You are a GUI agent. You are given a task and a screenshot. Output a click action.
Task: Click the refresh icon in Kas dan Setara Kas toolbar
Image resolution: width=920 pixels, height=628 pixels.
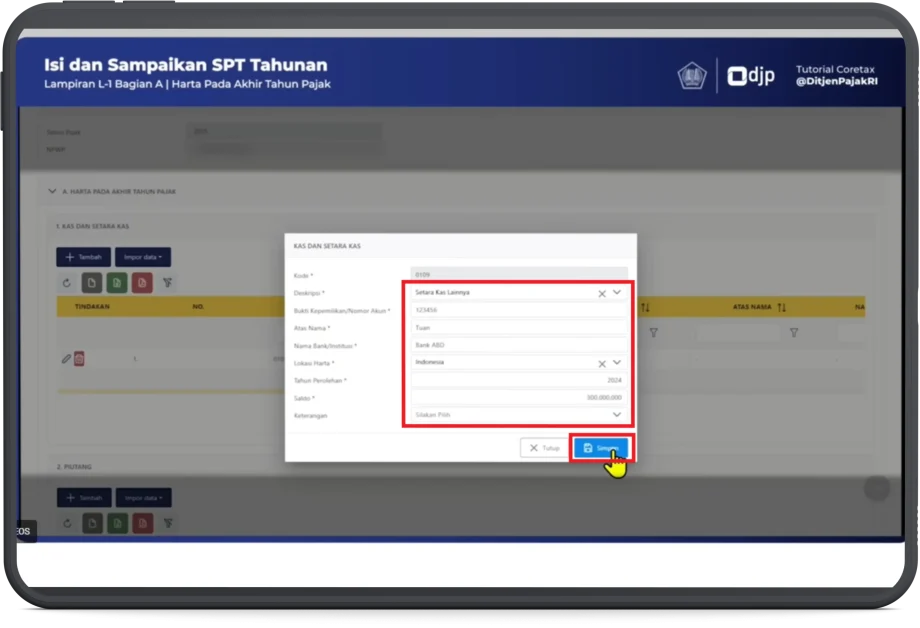tap(67, 283)
